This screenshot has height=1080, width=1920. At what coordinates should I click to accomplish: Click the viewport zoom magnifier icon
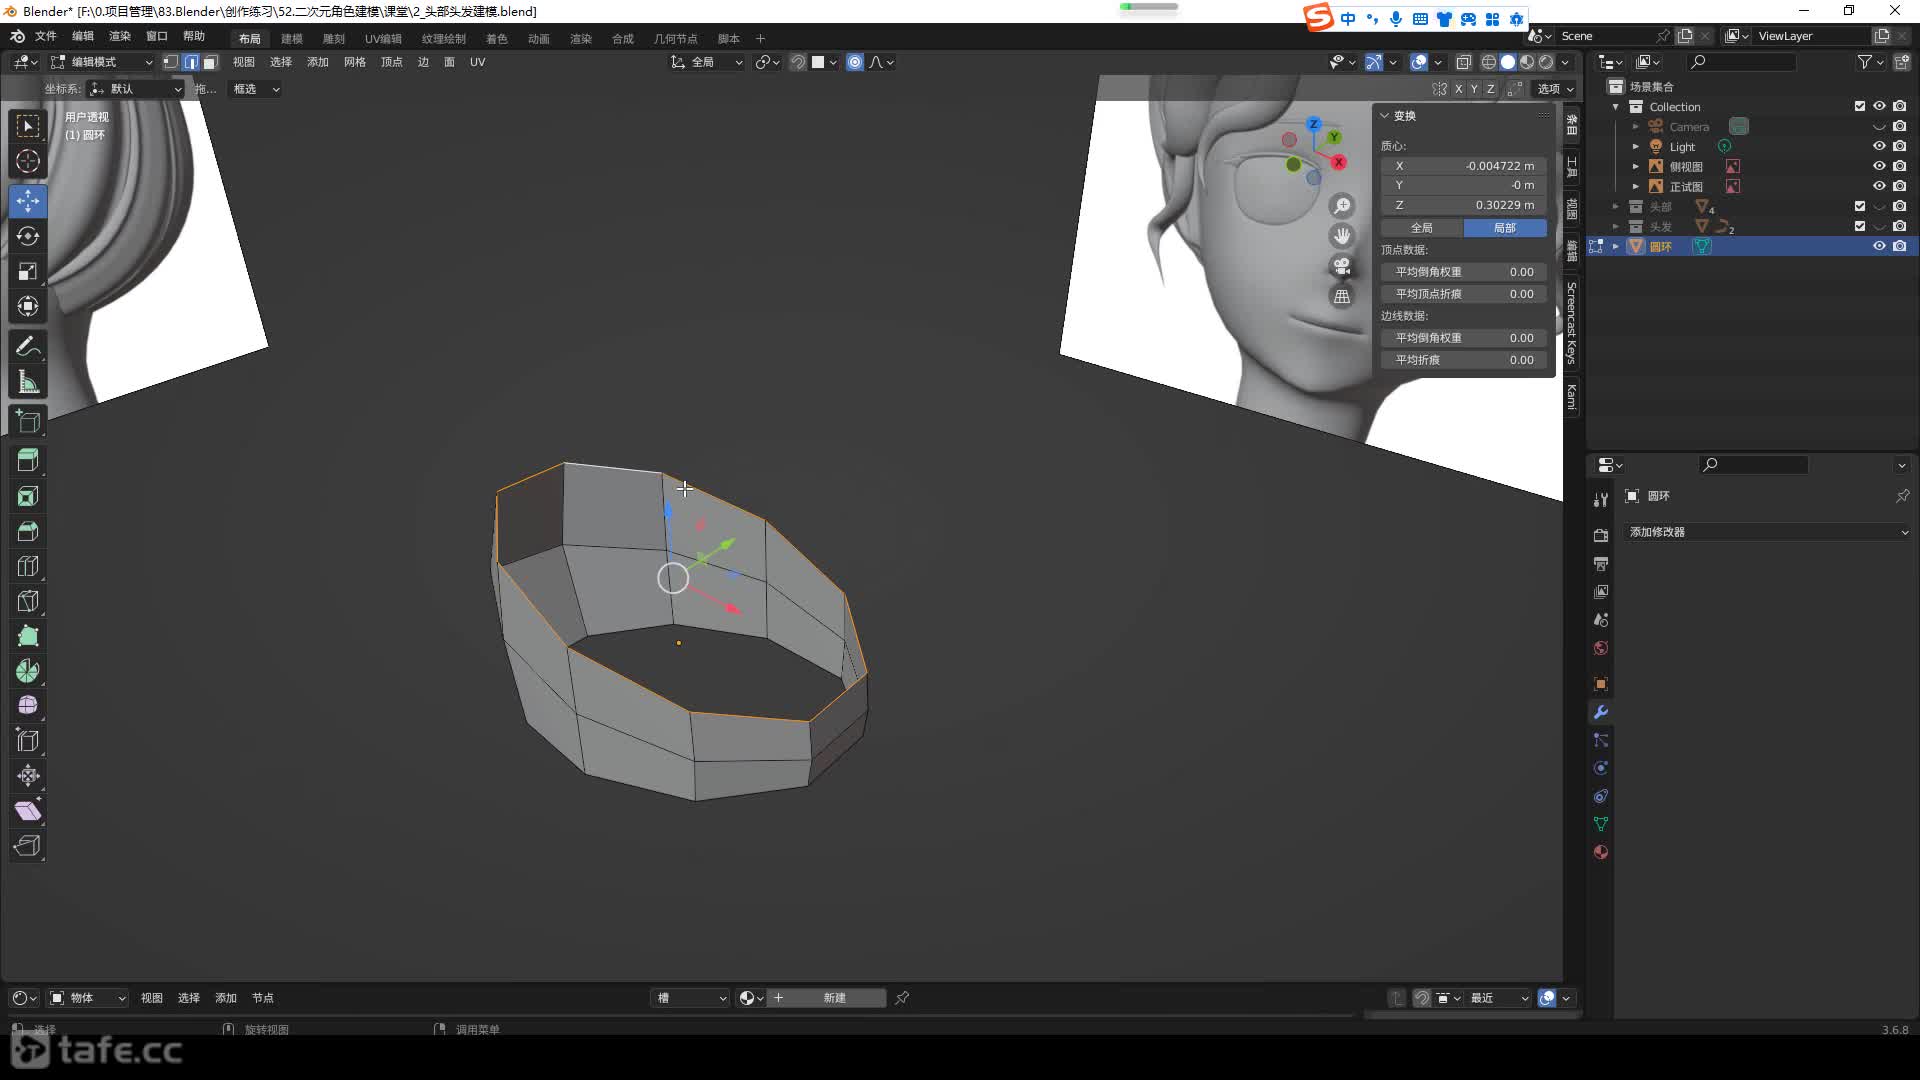click(1342, 206)
